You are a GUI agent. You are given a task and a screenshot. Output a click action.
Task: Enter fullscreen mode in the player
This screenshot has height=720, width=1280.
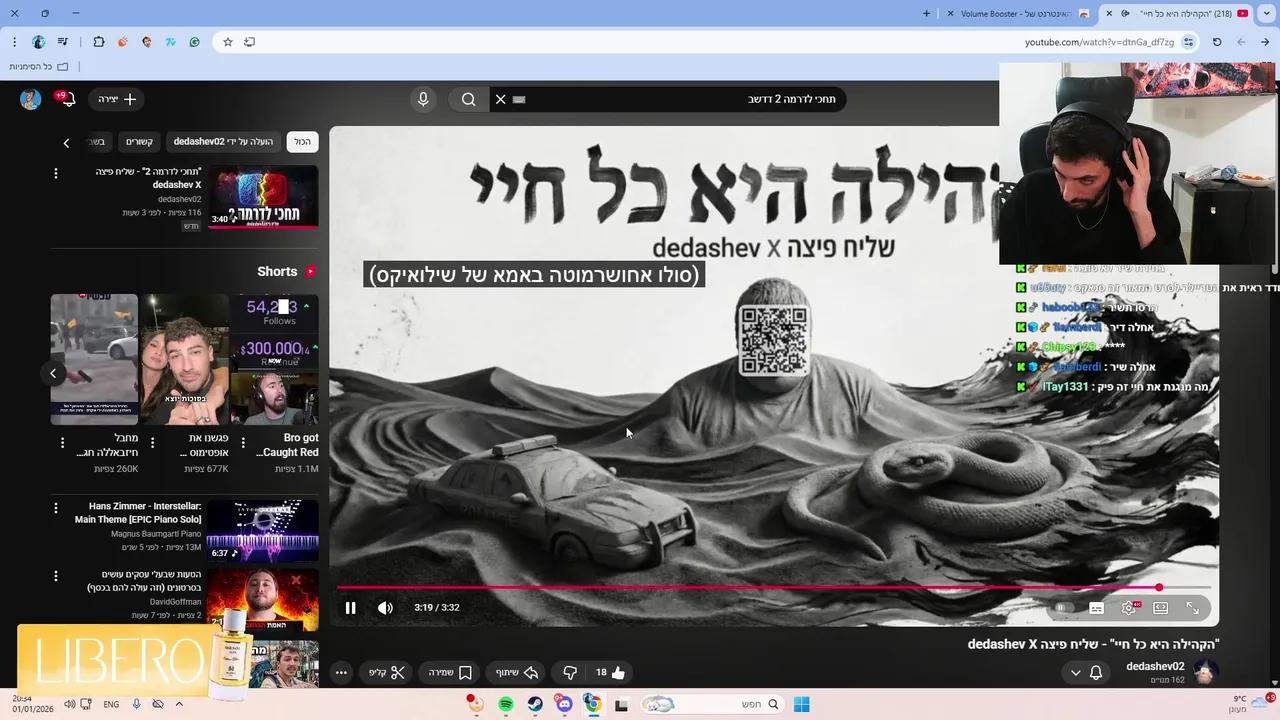(x=1193, y=608)
